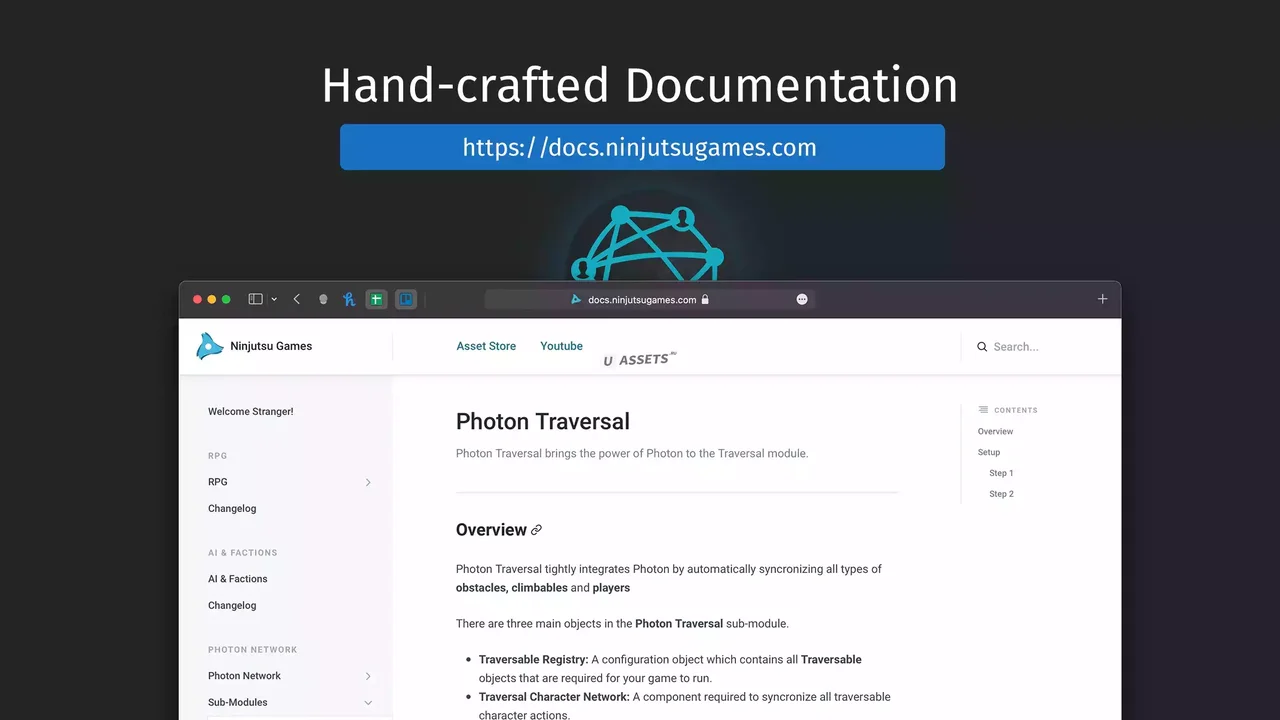
Task: Click the RPG section header label
Action: coord(218,456)
